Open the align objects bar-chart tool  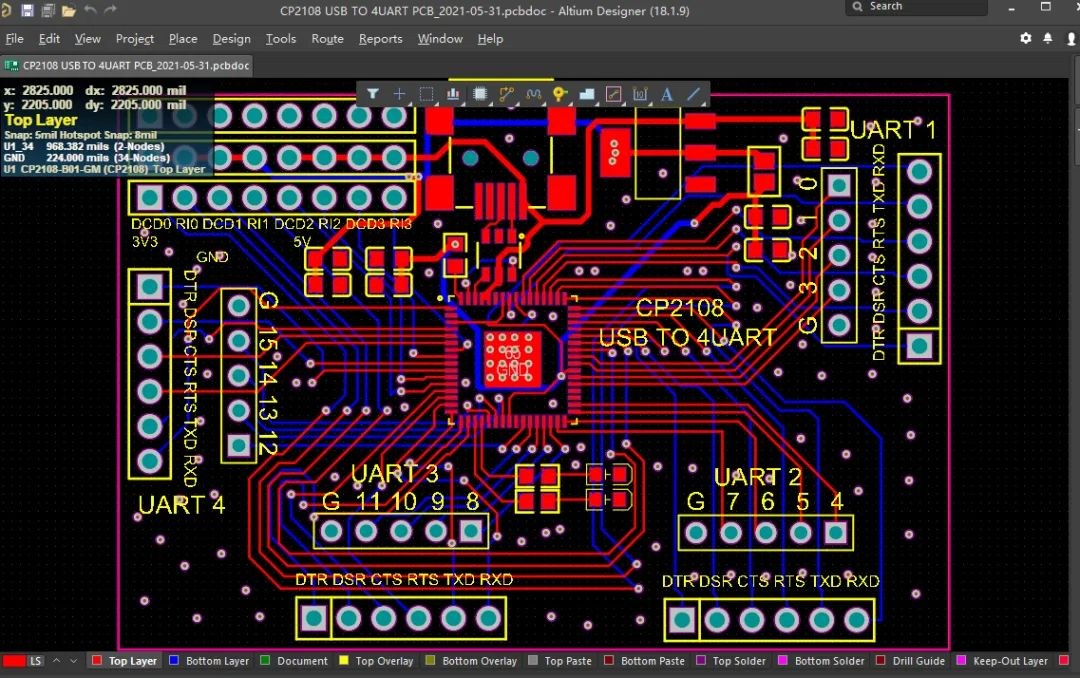pyautogui.click(x=453, y=94)
